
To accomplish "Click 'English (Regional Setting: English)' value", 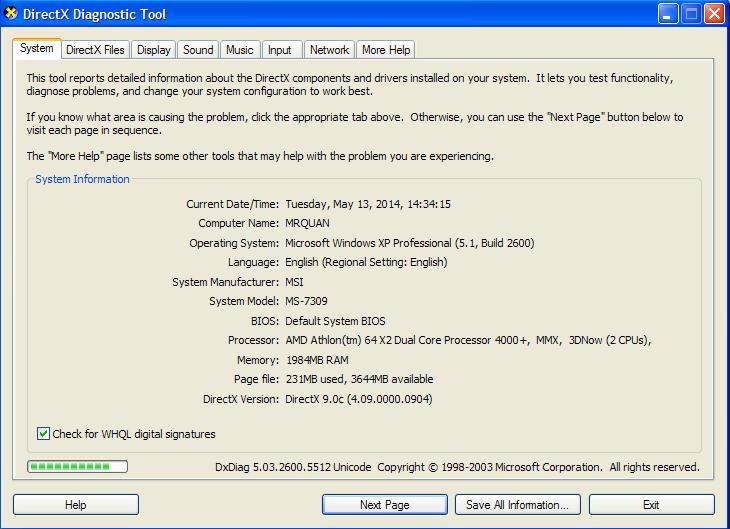I will [366, 262].
